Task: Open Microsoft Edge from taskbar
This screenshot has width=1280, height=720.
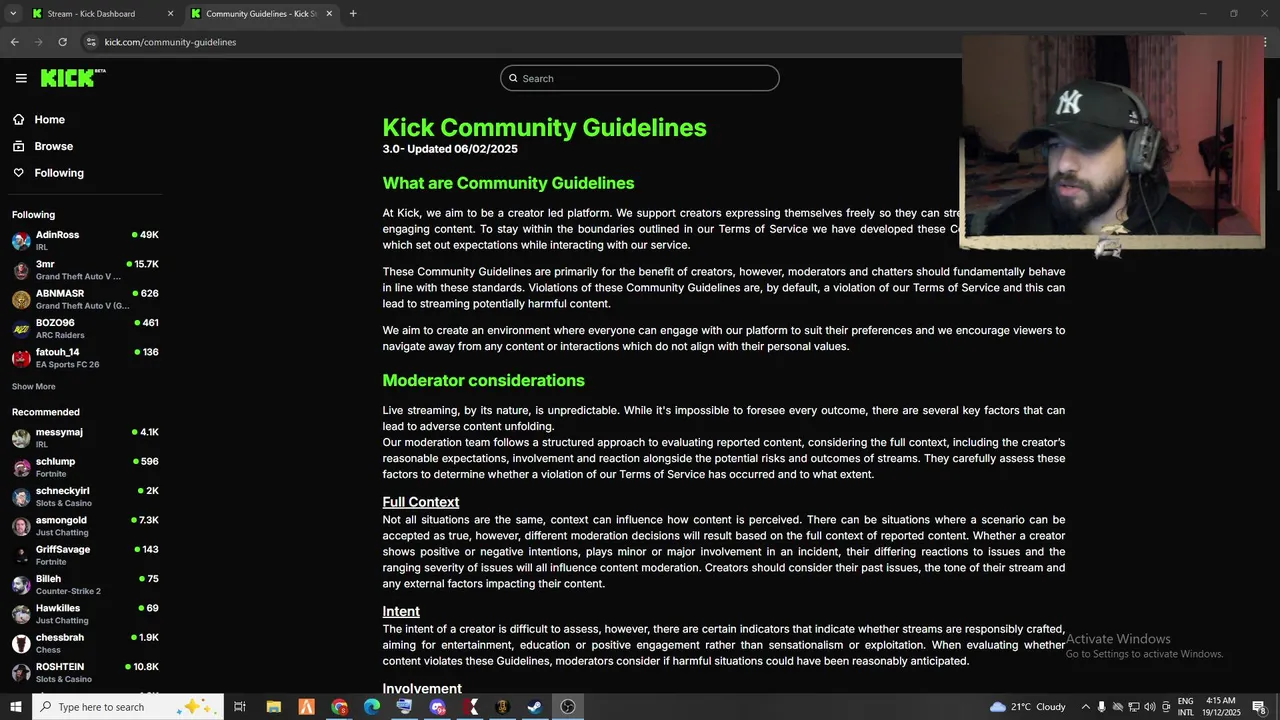Action: (372, 707)
